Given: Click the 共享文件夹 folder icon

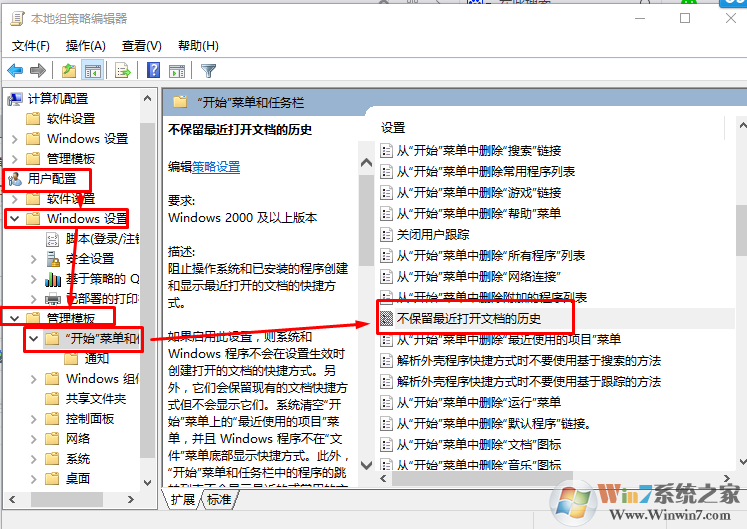Looking at the screenshot, I should pos(52,398).
